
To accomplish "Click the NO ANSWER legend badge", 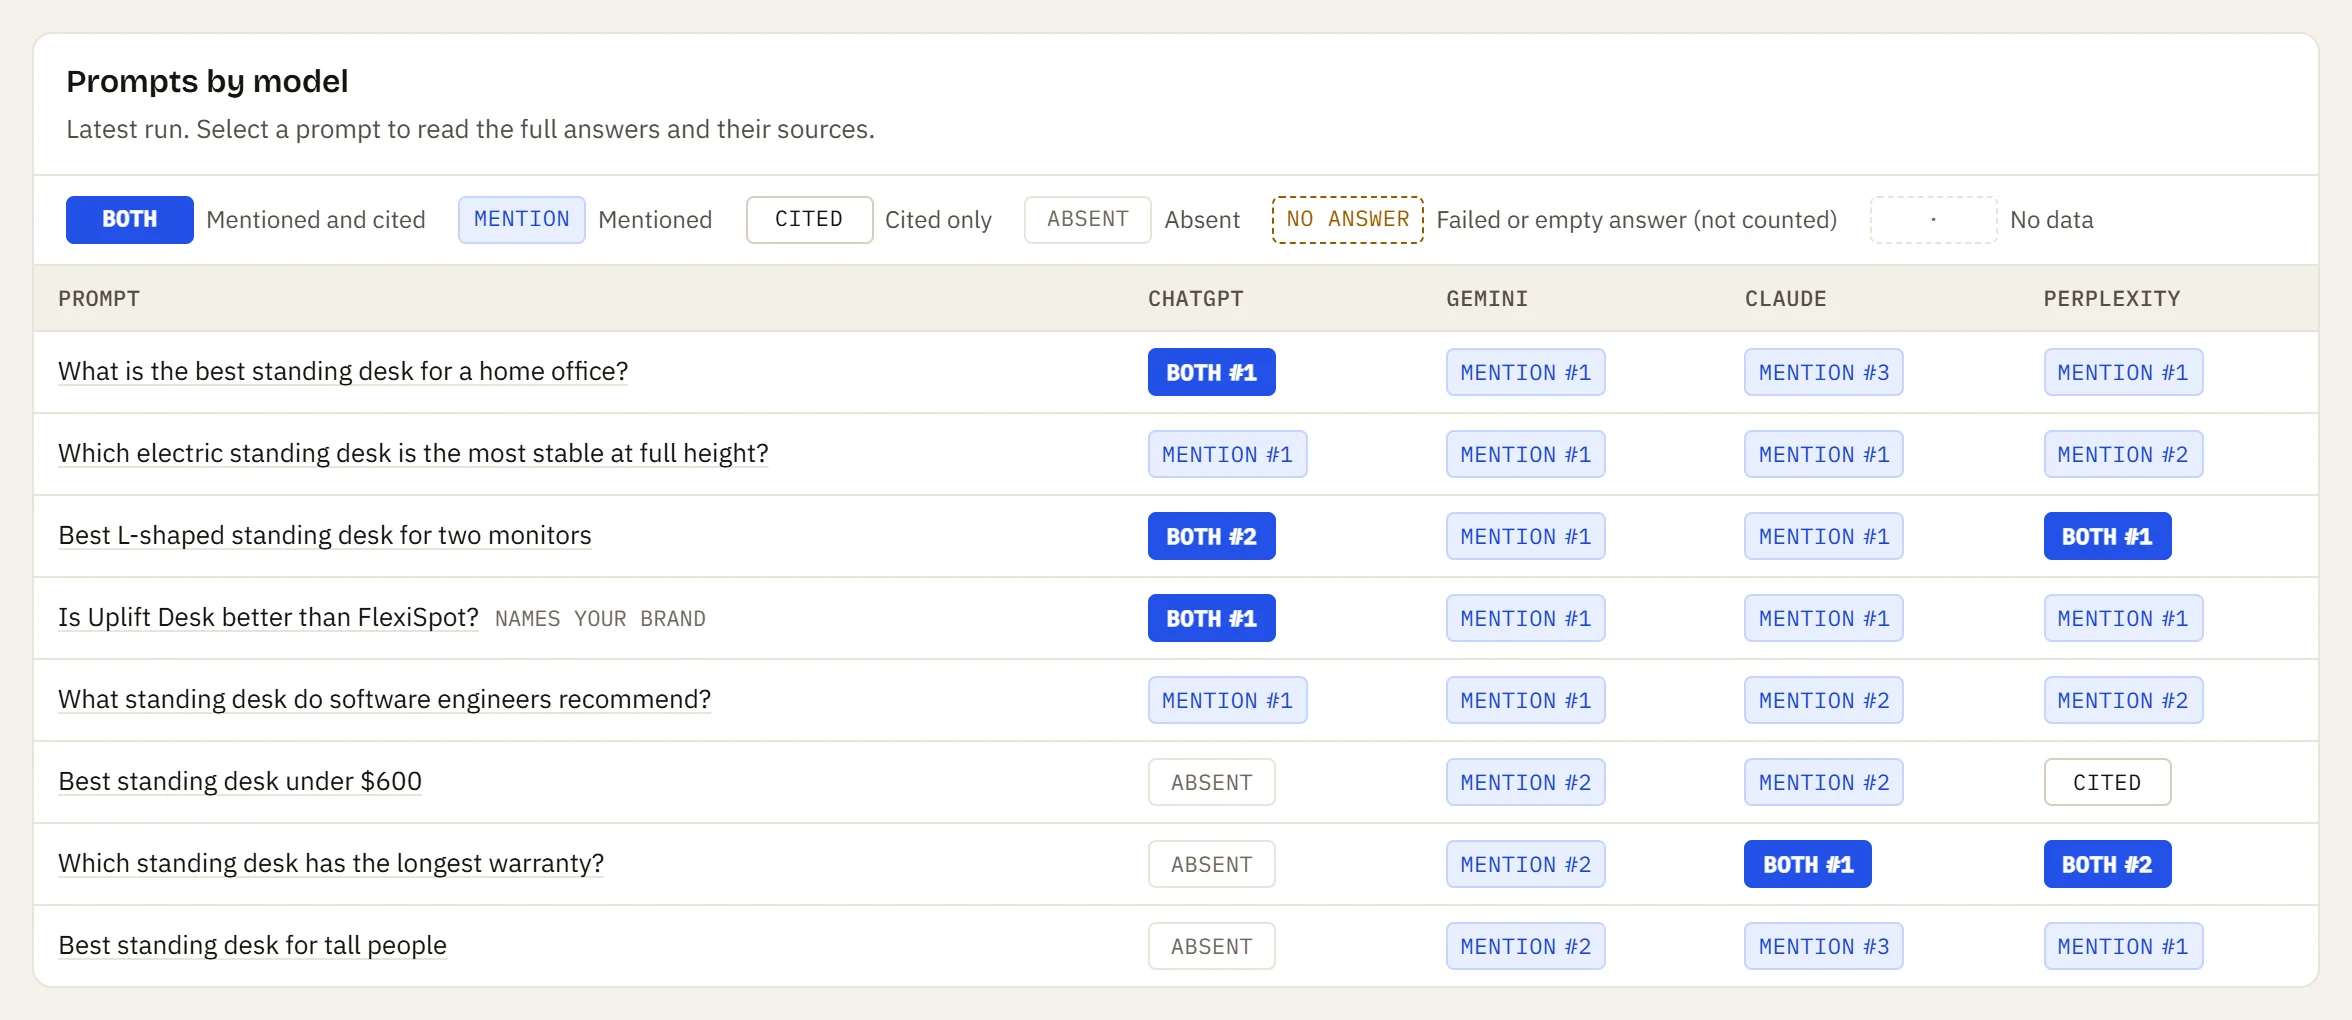I will point(1347,219).
